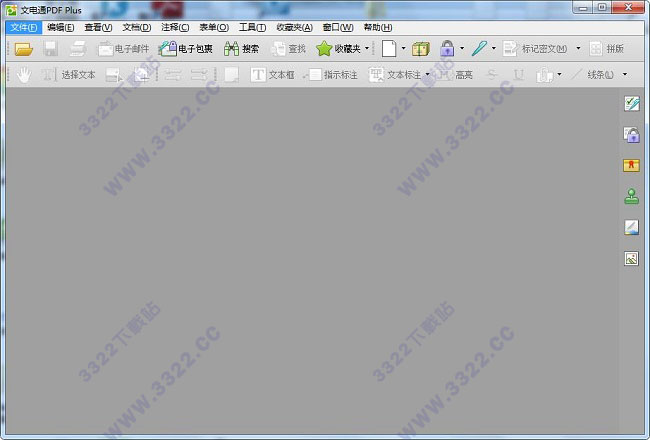Click the printer icon

click(x=78, y=49)
